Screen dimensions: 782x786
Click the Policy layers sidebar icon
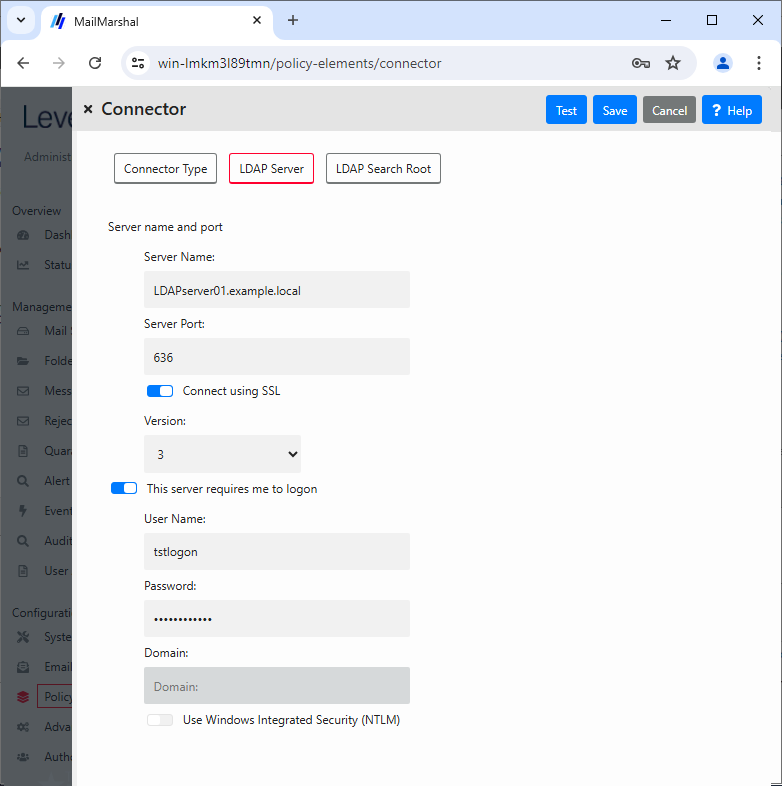click(x=23, y=697)
